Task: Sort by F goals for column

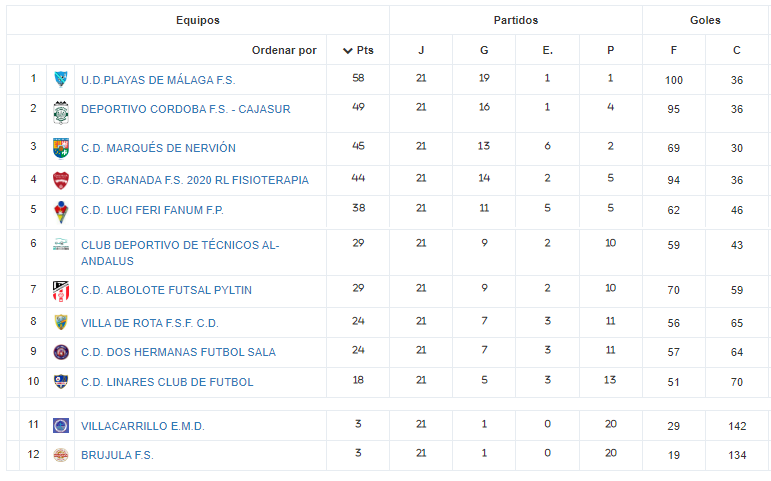Action: click(x=674, y=50)
